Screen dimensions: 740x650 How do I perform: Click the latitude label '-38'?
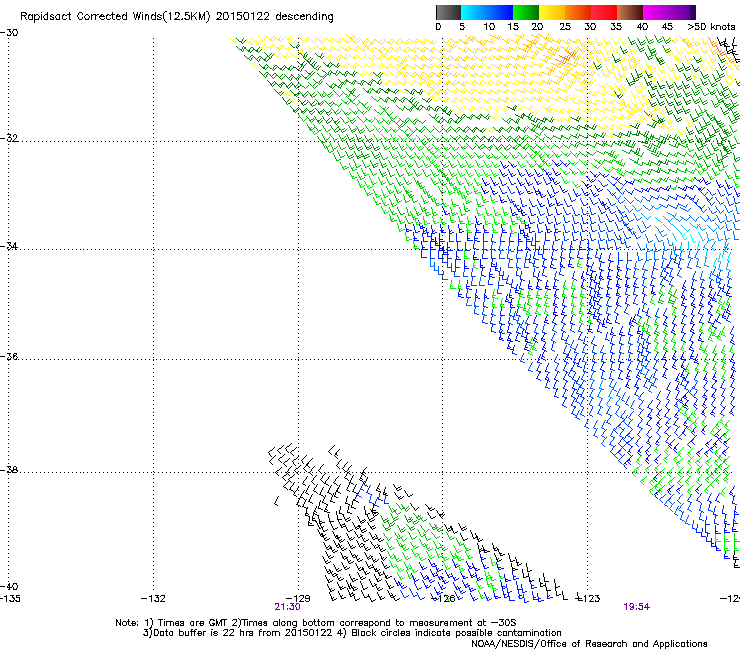tap(9, 470)
